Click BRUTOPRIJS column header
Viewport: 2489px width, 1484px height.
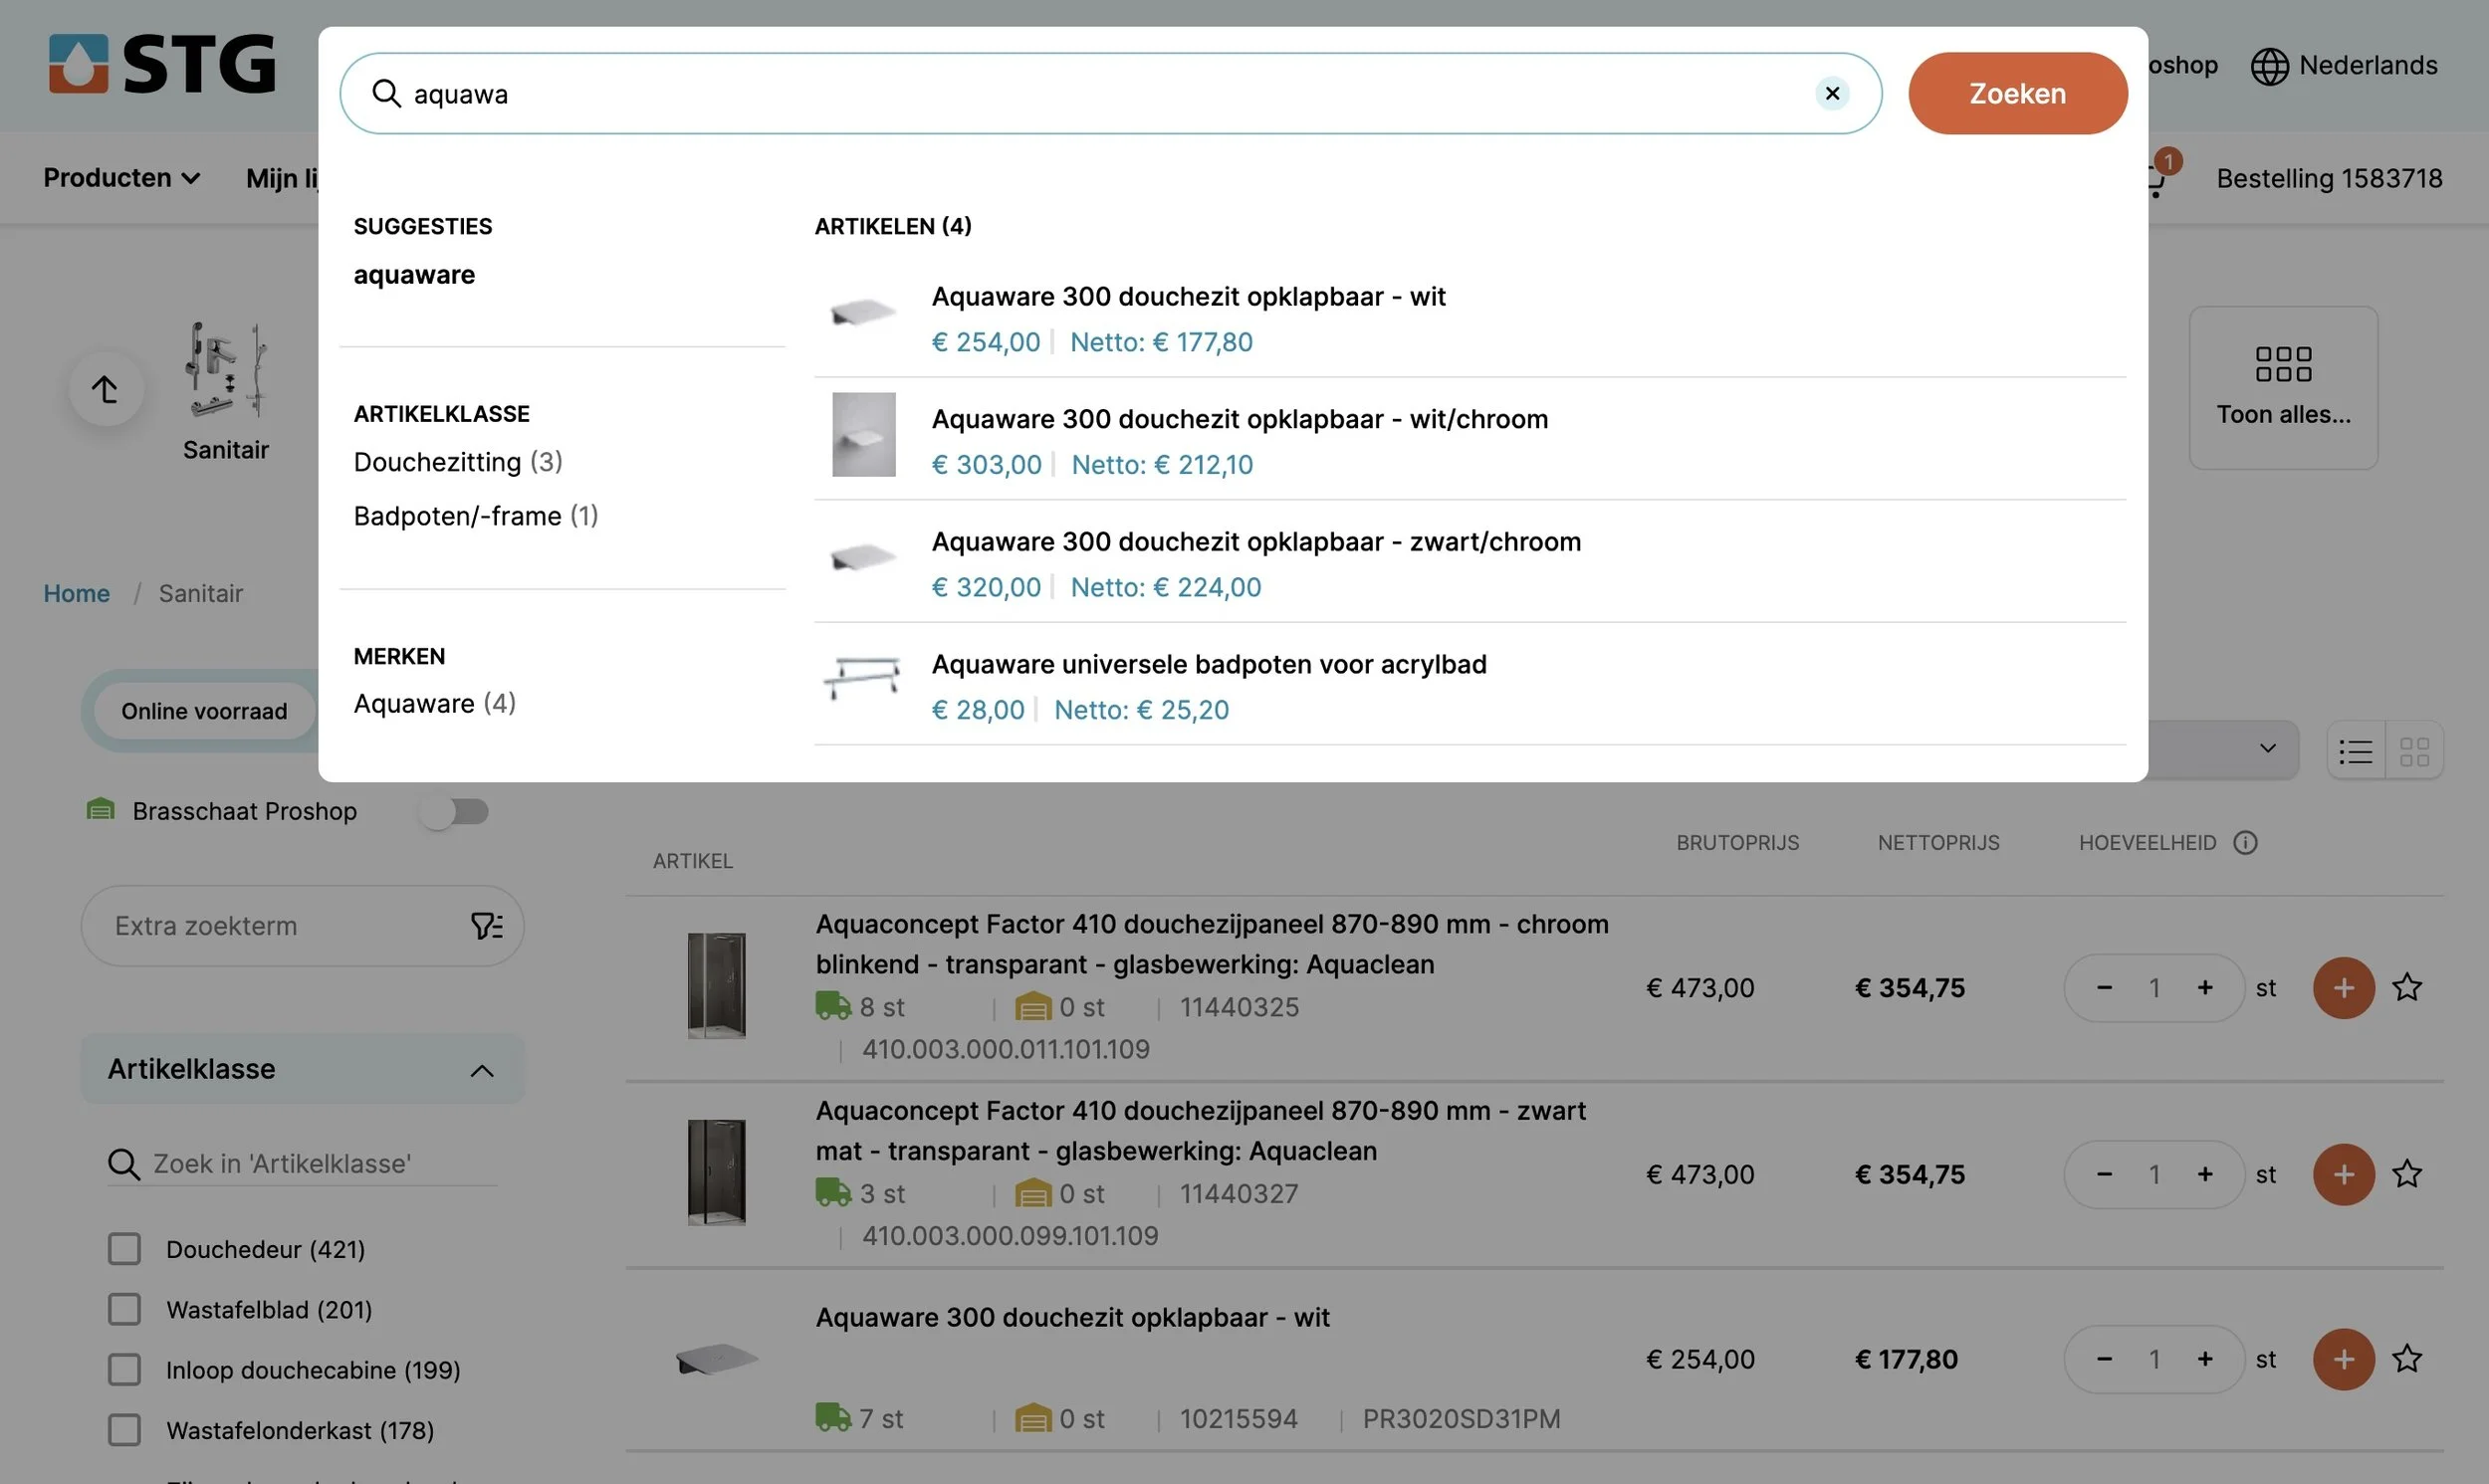tap(1737, 843)
